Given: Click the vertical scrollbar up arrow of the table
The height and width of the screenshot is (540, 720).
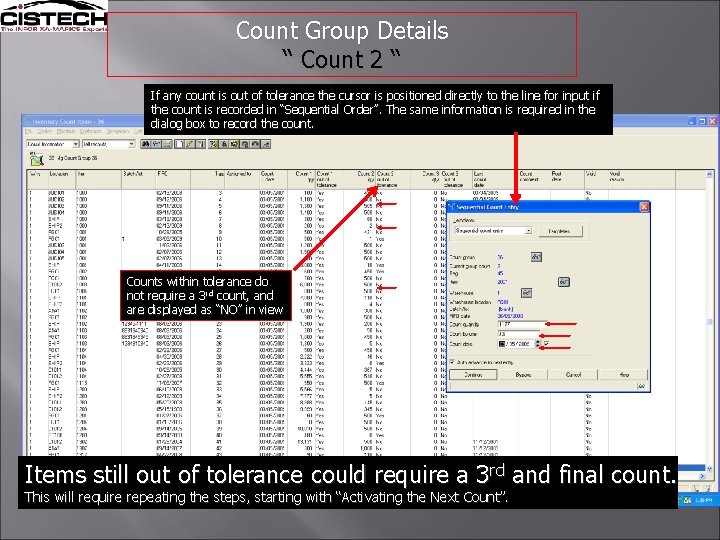Looking at the screenshot, I should [x=709, y=174].
